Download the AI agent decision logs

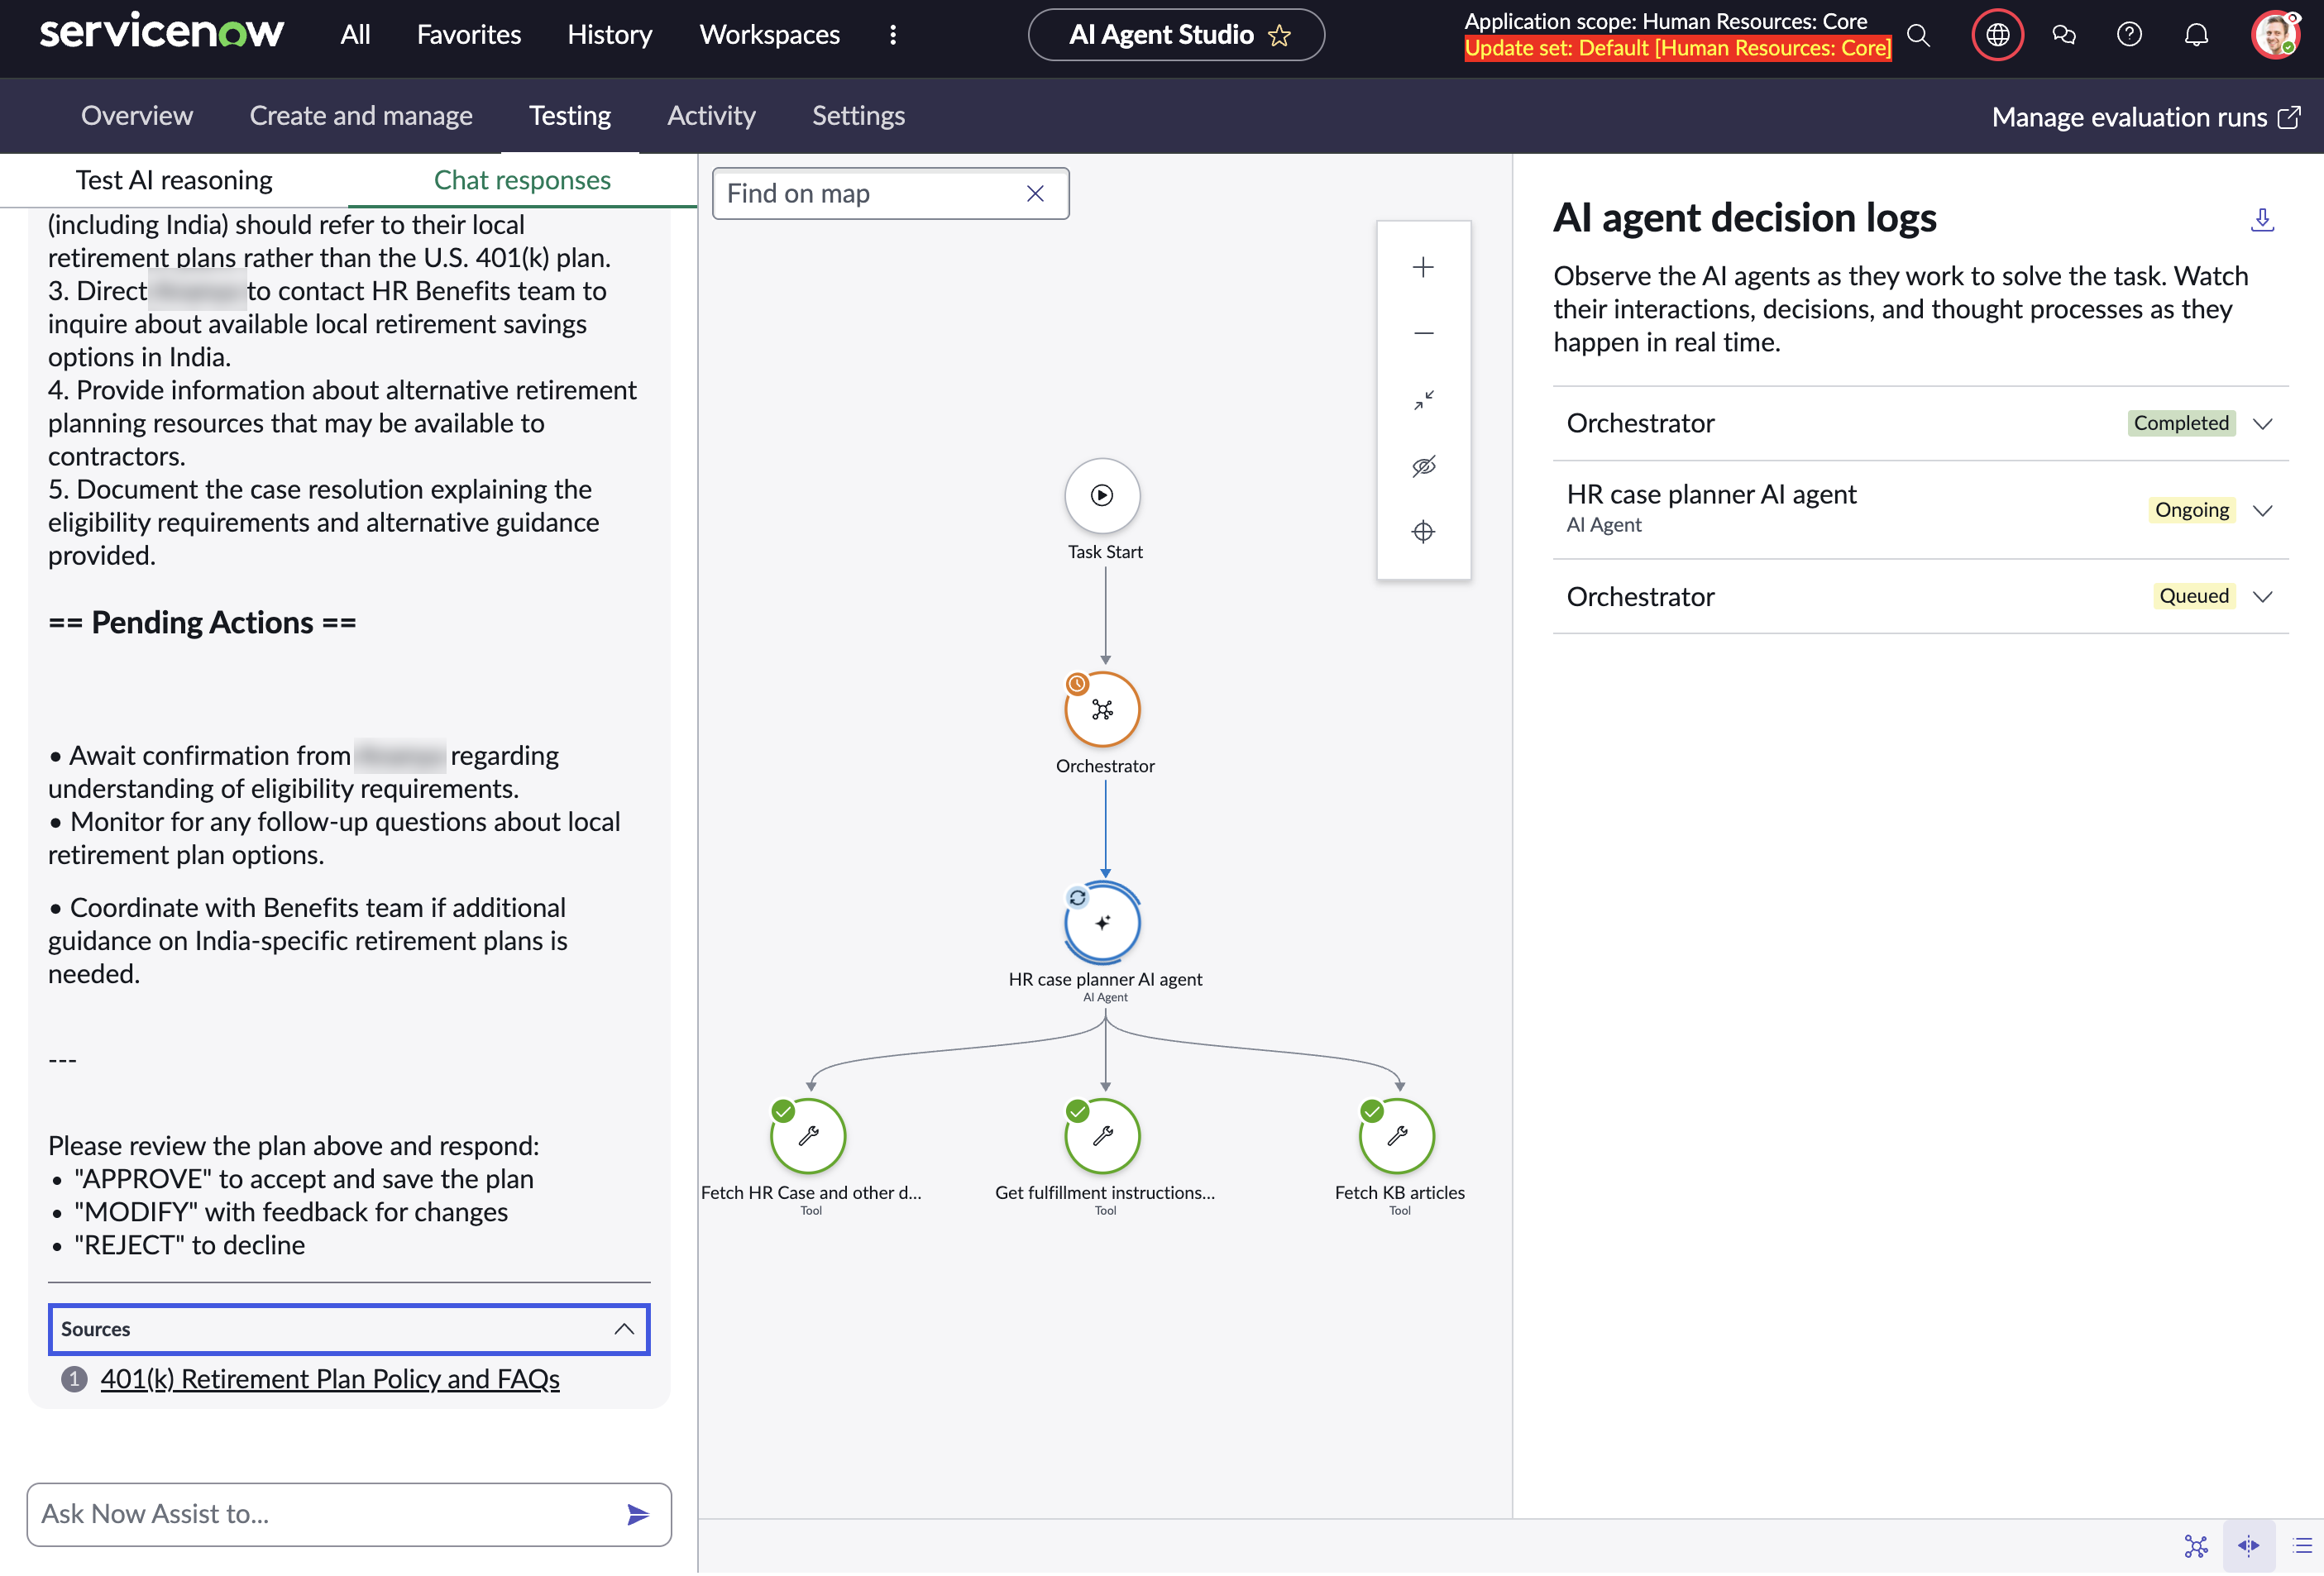click(x=2262, y=220)
